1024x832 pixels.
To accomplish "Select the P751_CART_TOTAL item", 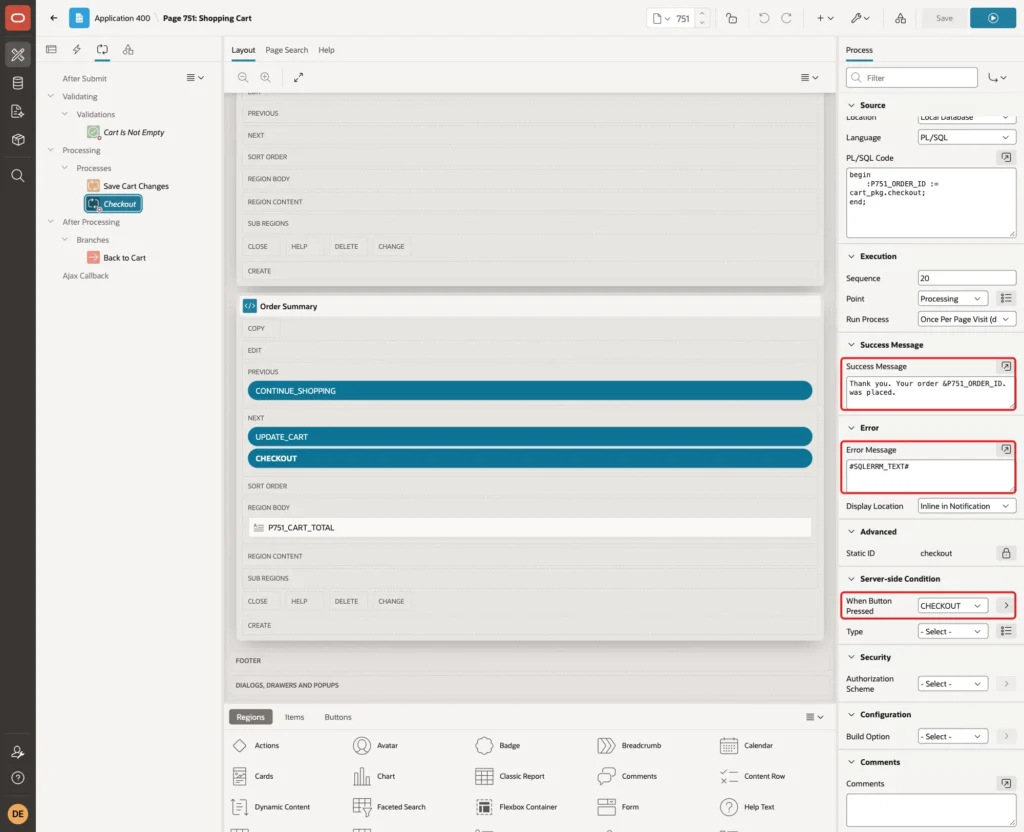I will pyautogui.click(x=530, y=528).
